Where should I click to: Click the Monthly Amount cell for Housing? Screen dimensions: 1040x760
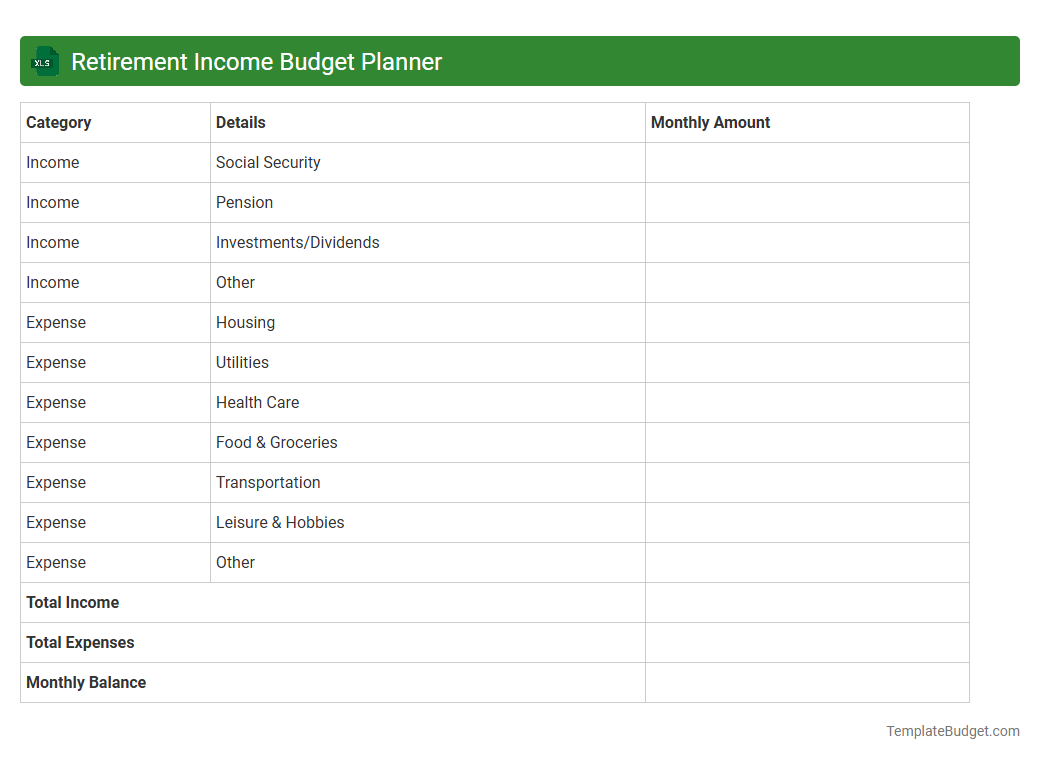click(x=806, y=322)
